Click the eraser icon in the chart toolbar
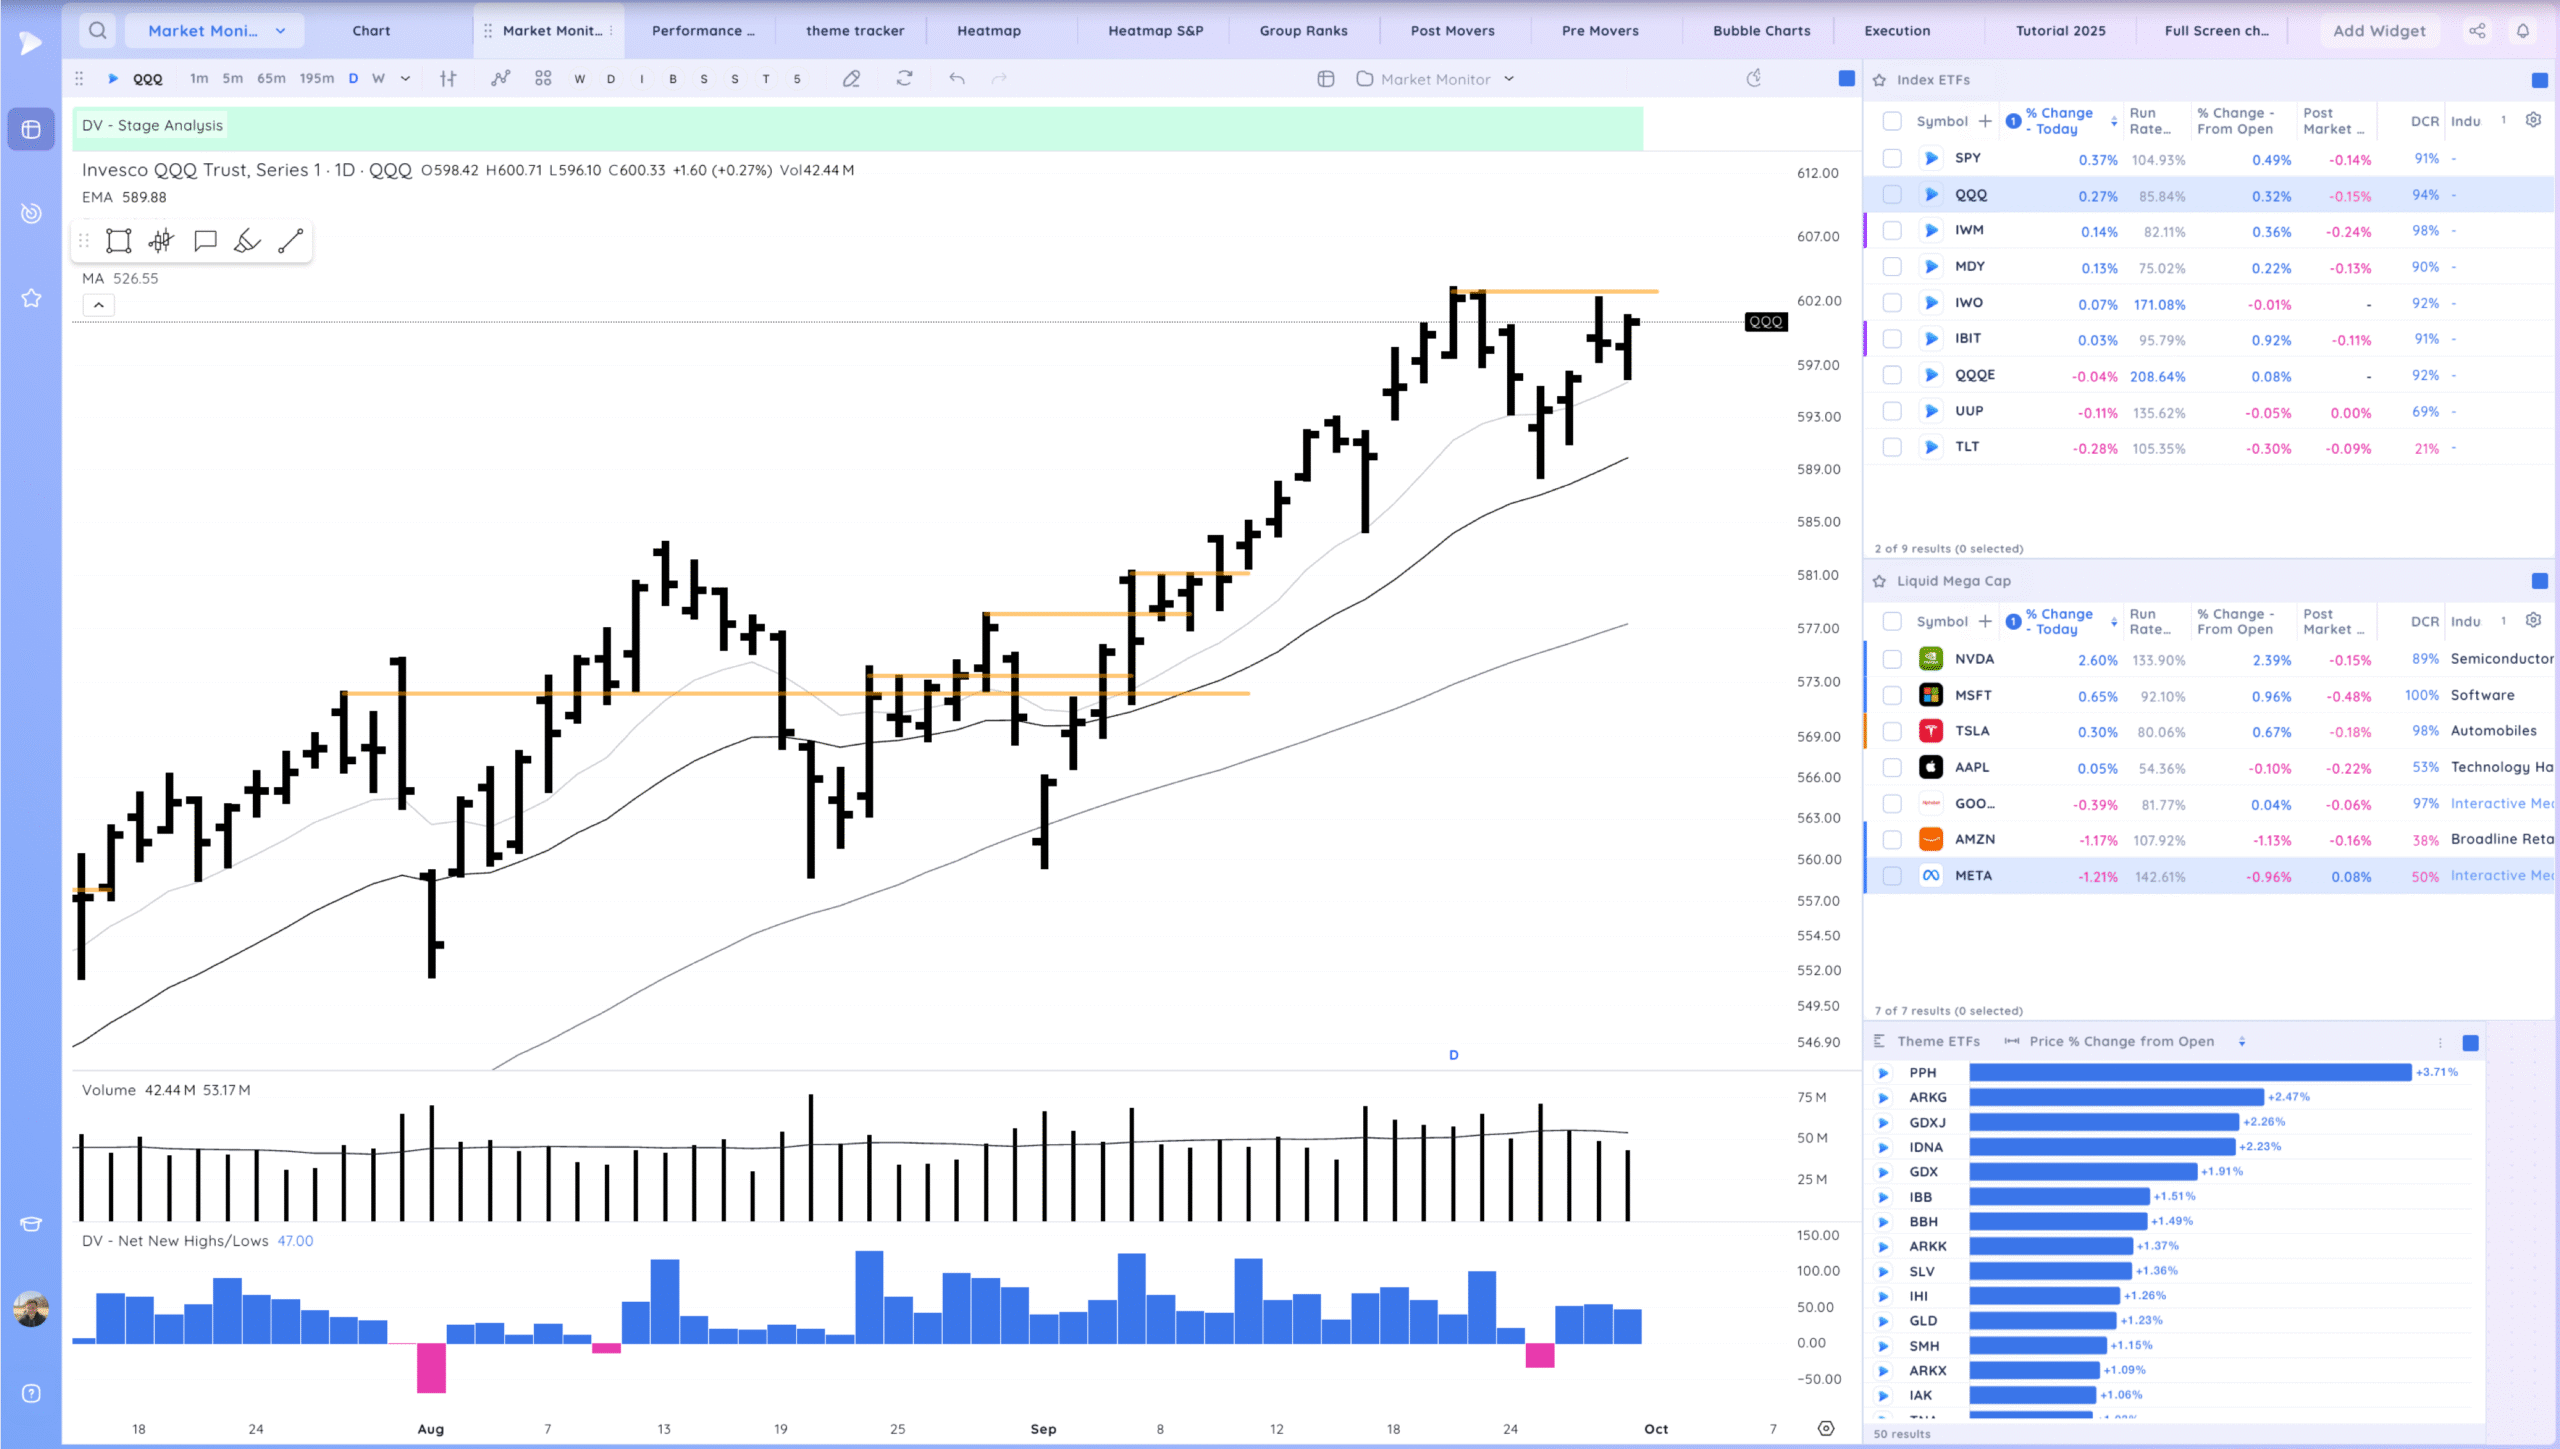This screenshot has width=2560, height=1449. coord(851,79)
